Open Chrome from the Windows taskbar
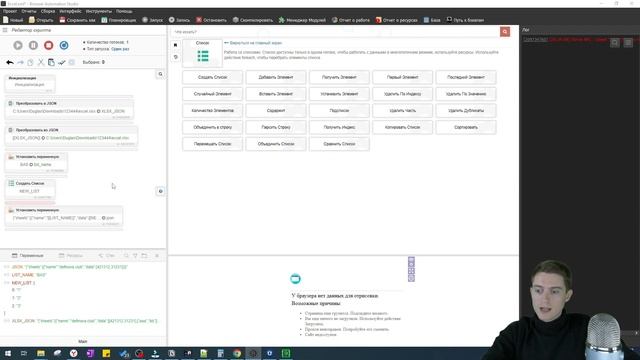Image resolution: width=640 pixels, height=360 pixels. tap(237, 353)
